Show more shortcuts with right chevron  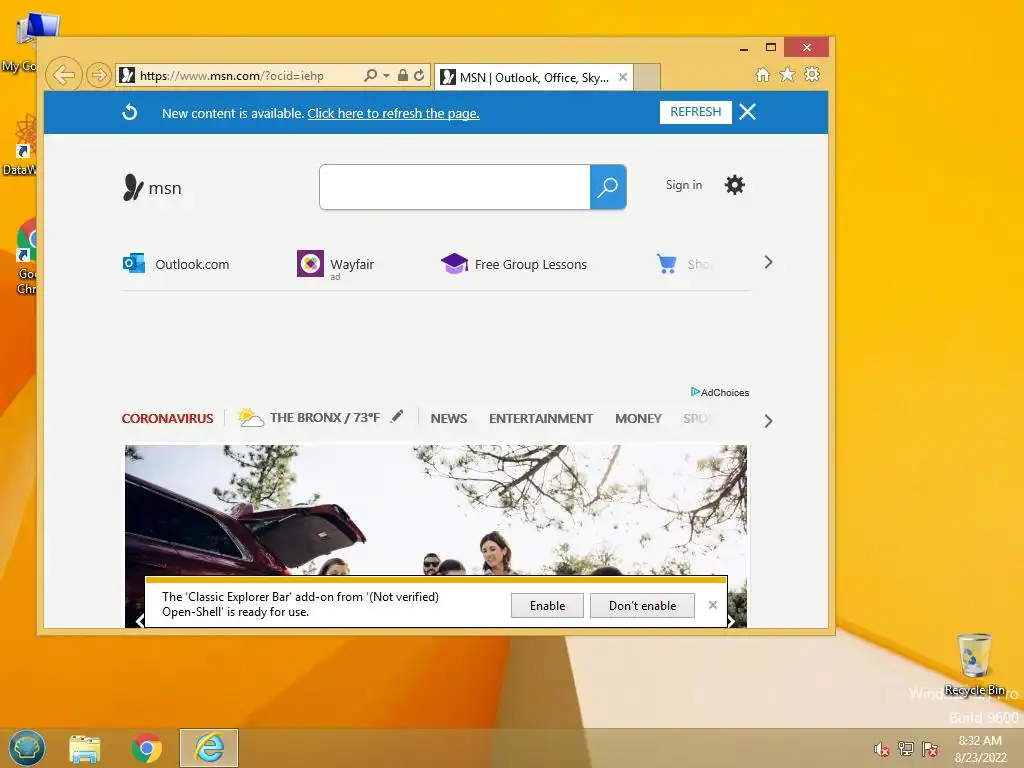(768, 263)
